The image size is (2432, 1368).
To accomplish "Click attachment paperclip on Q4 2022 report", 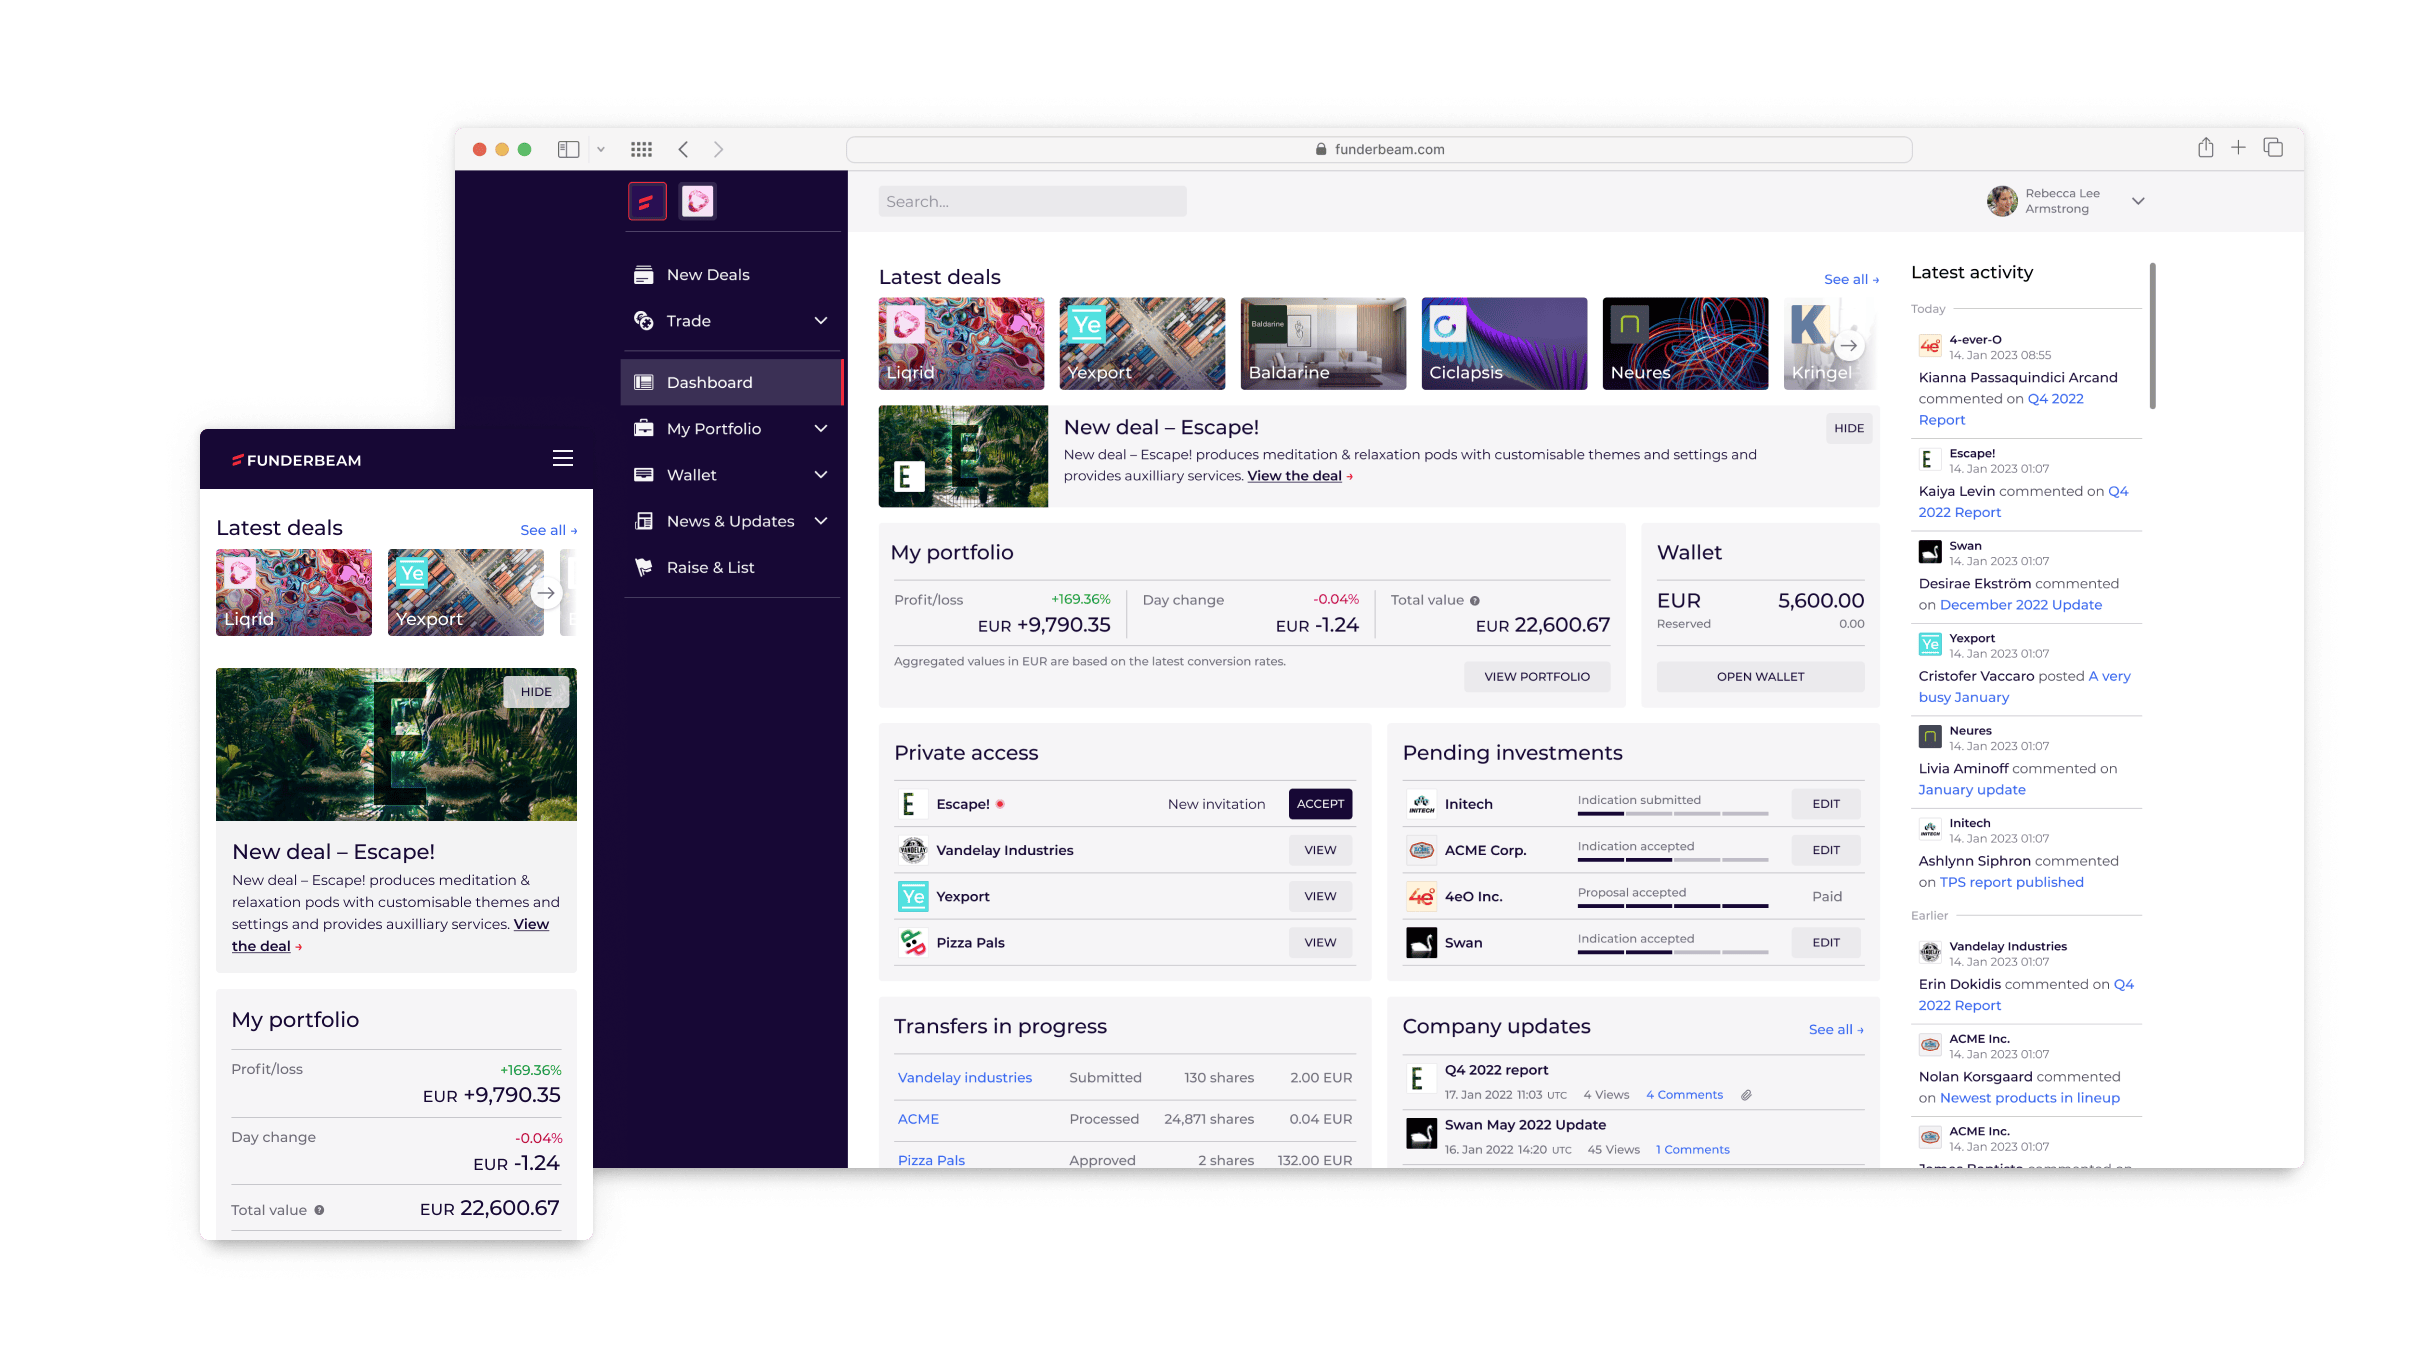I will (1746, 1095).
